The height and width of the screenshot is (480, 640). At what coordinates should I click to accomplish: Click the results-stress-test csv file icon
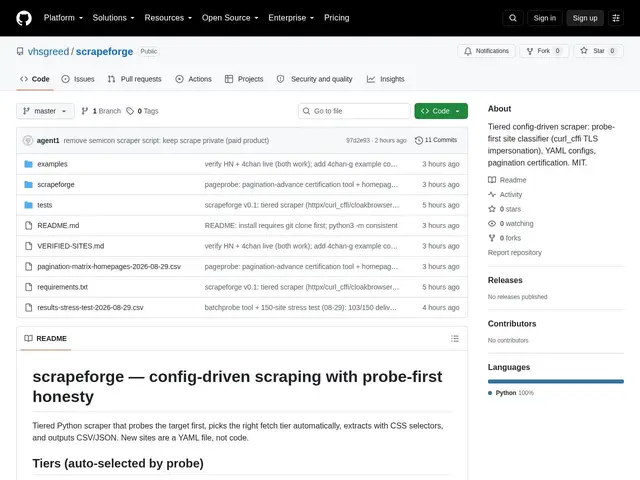point(28,307)
